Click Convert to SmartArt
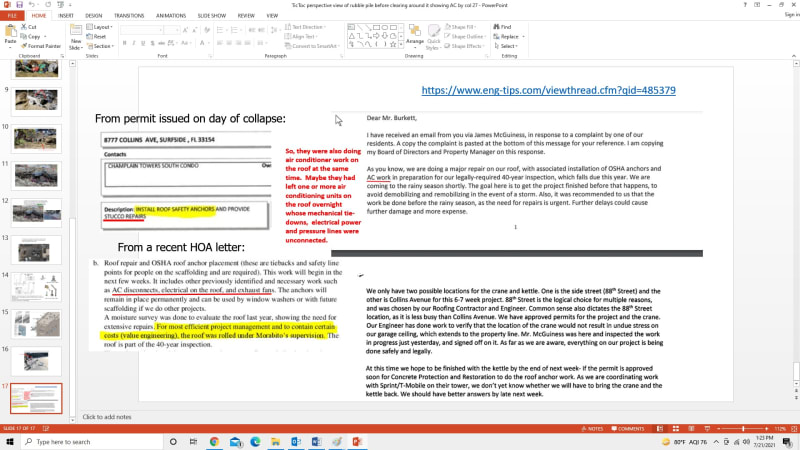 pos(312,46)
